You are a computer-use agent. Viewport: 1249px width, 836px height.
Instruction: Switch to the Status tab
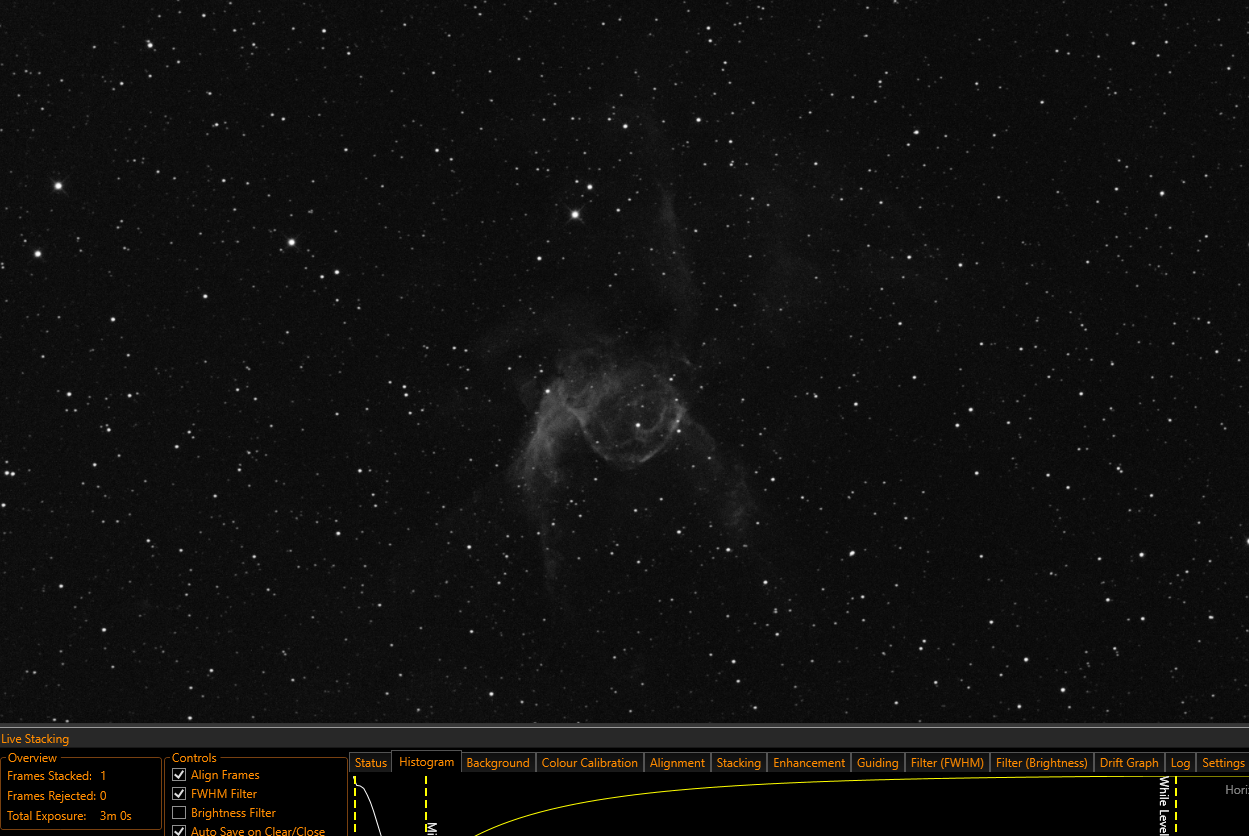[x=370, y=763]
